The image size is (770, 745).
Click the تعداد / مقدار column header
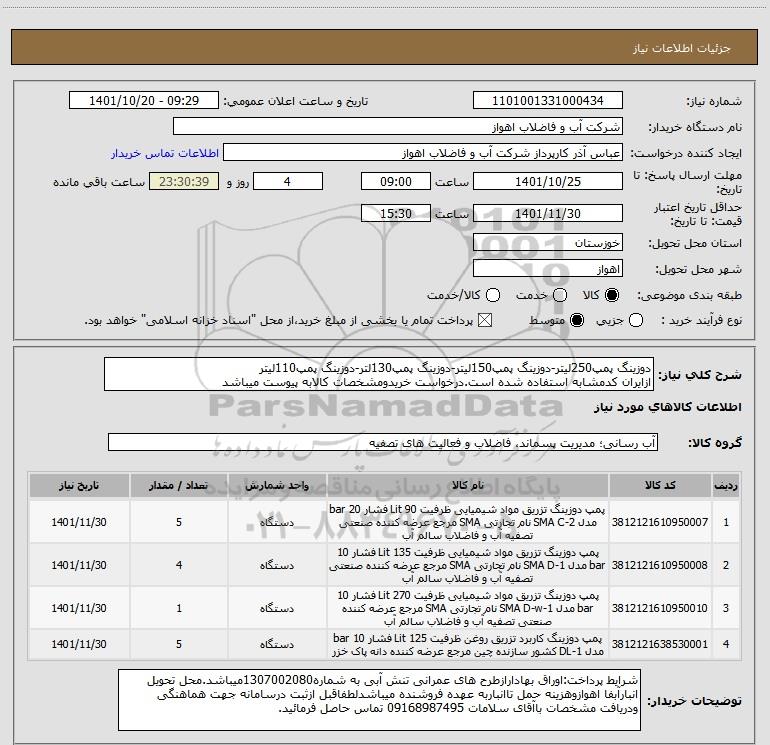tap(179, 485)
